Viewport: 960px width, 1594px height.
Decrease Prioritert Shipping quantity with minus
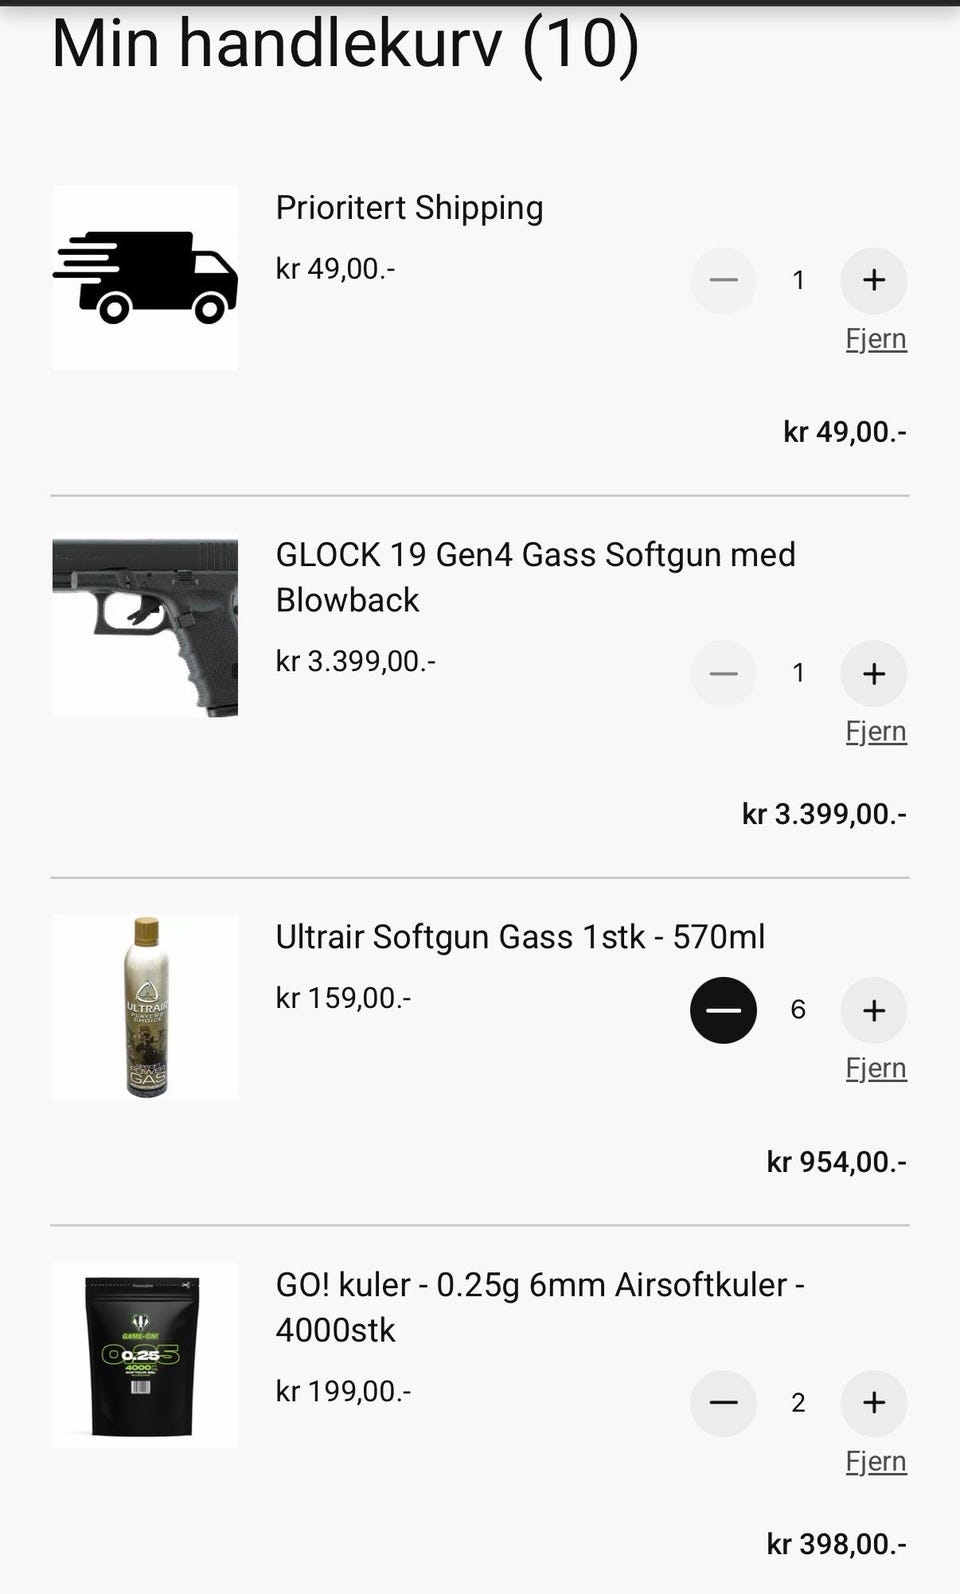(723, 280)
